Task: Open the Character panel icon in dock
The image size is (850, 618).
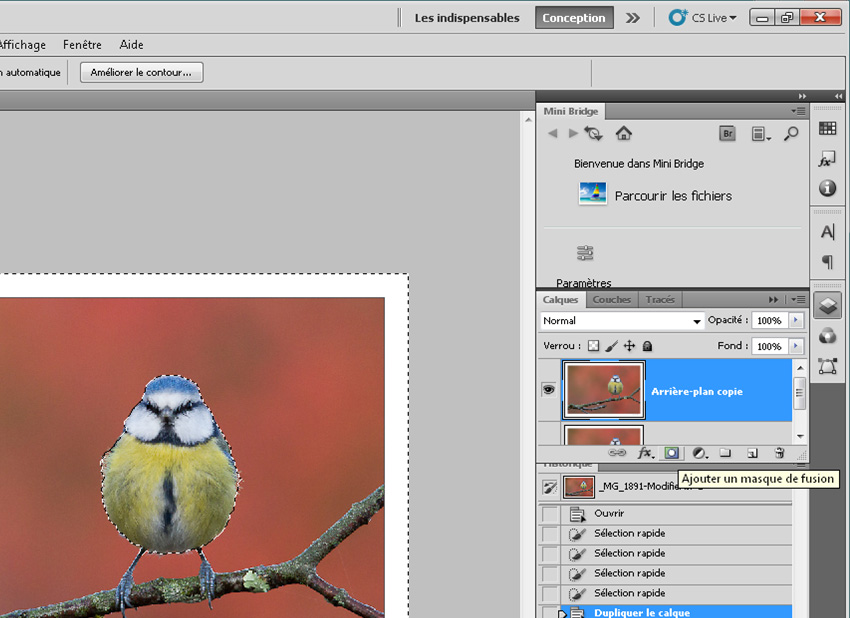Action: [827, 232]
